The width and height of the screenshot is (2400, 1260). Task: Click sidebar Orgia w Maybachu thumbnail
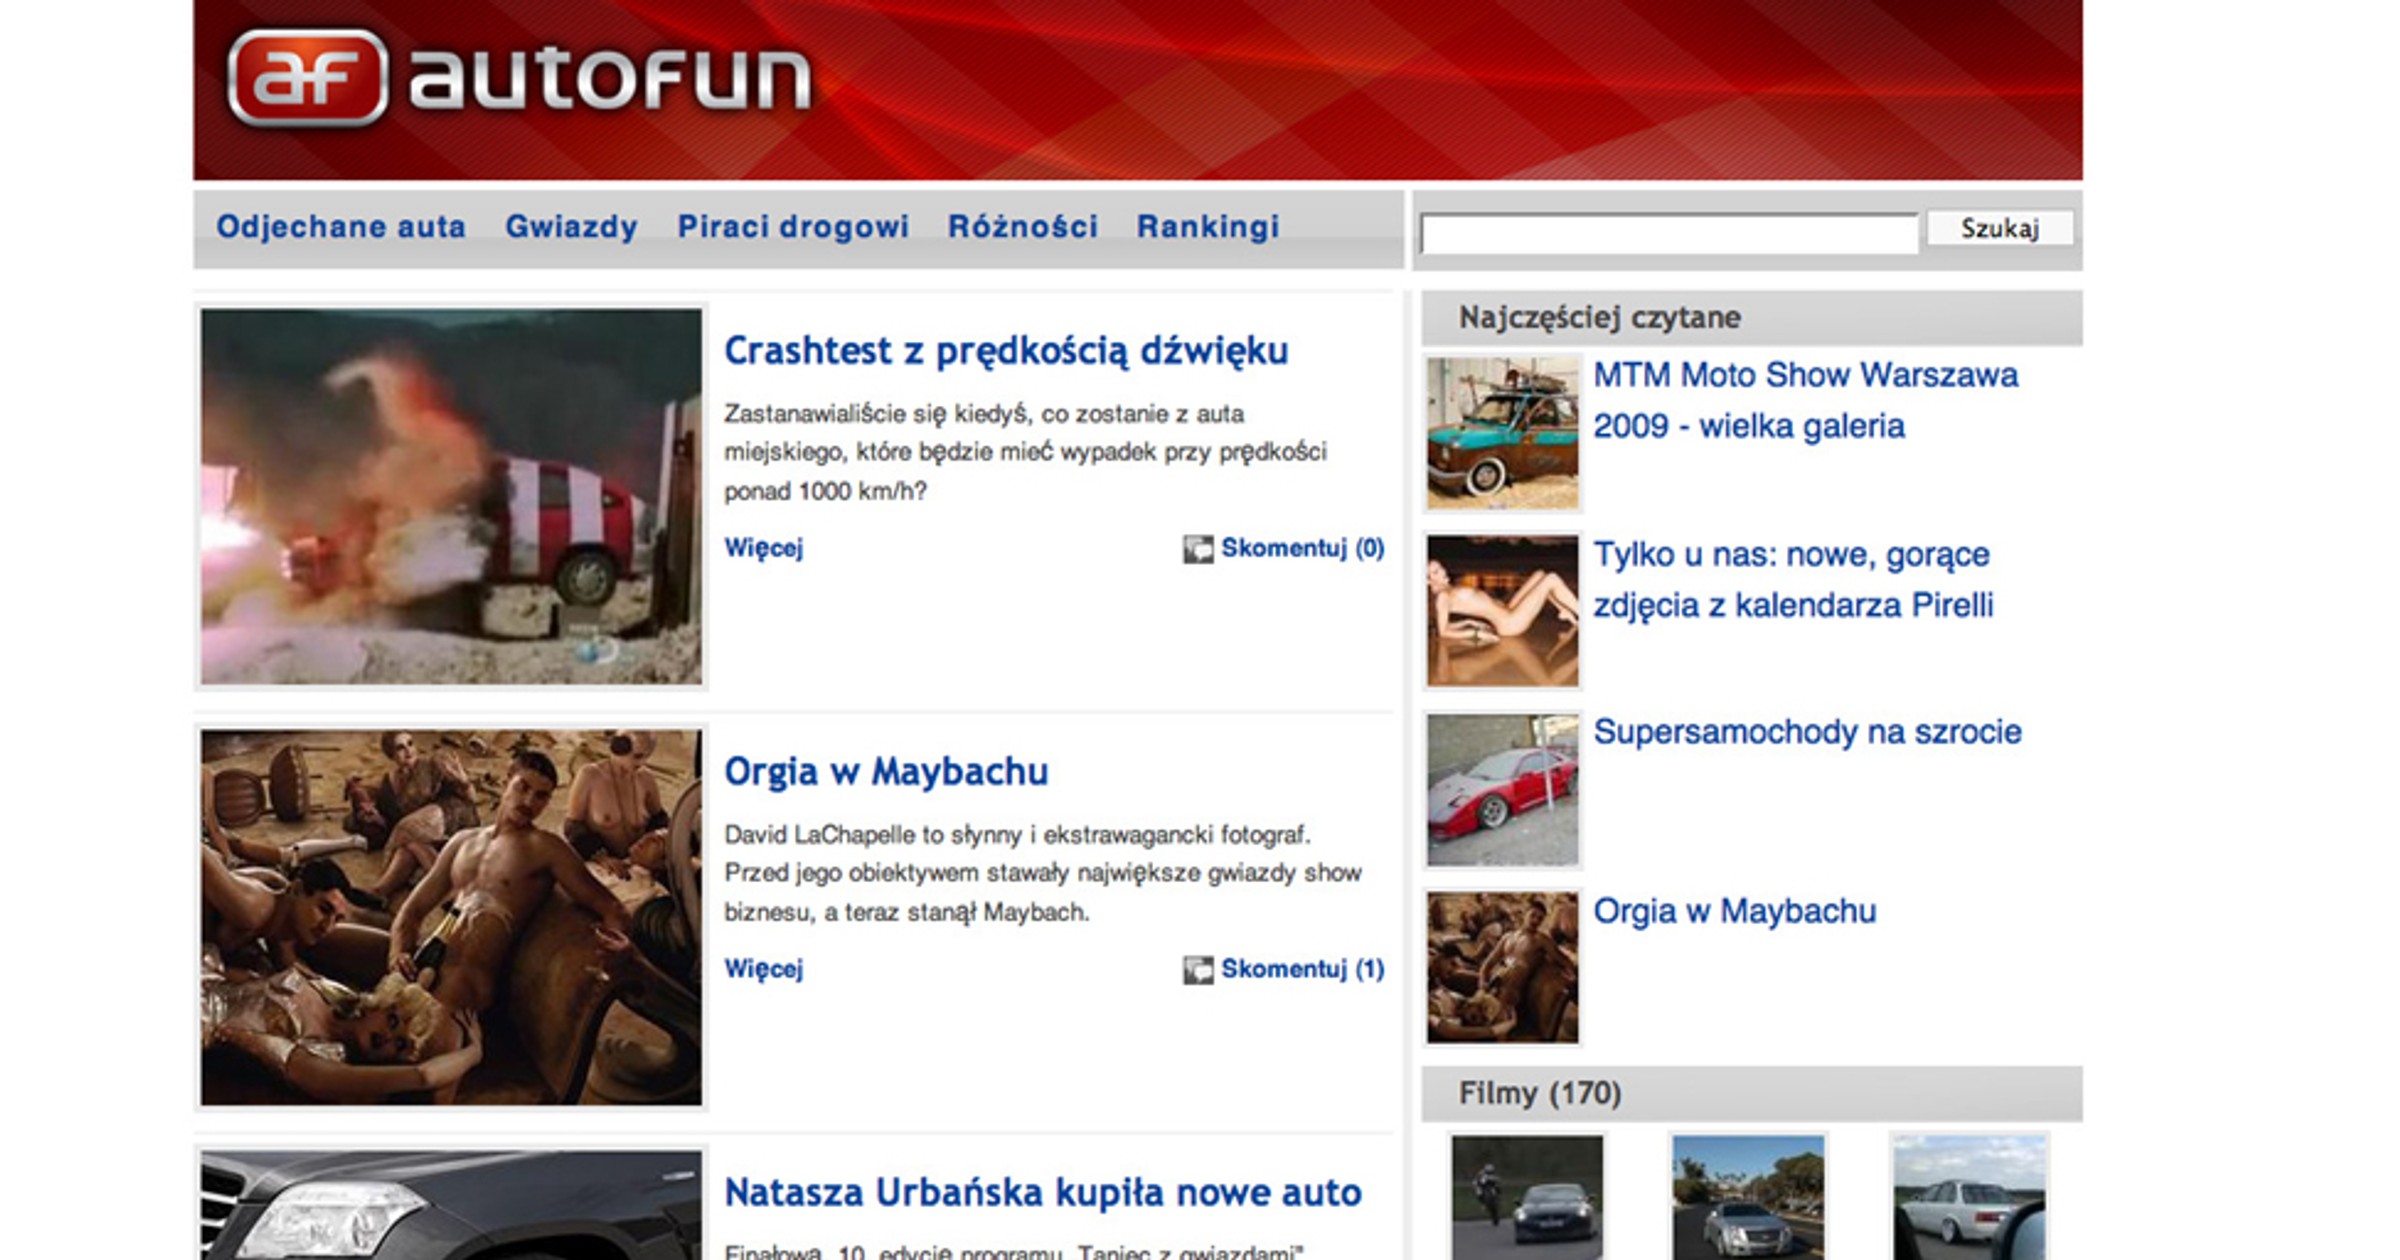1503,968
